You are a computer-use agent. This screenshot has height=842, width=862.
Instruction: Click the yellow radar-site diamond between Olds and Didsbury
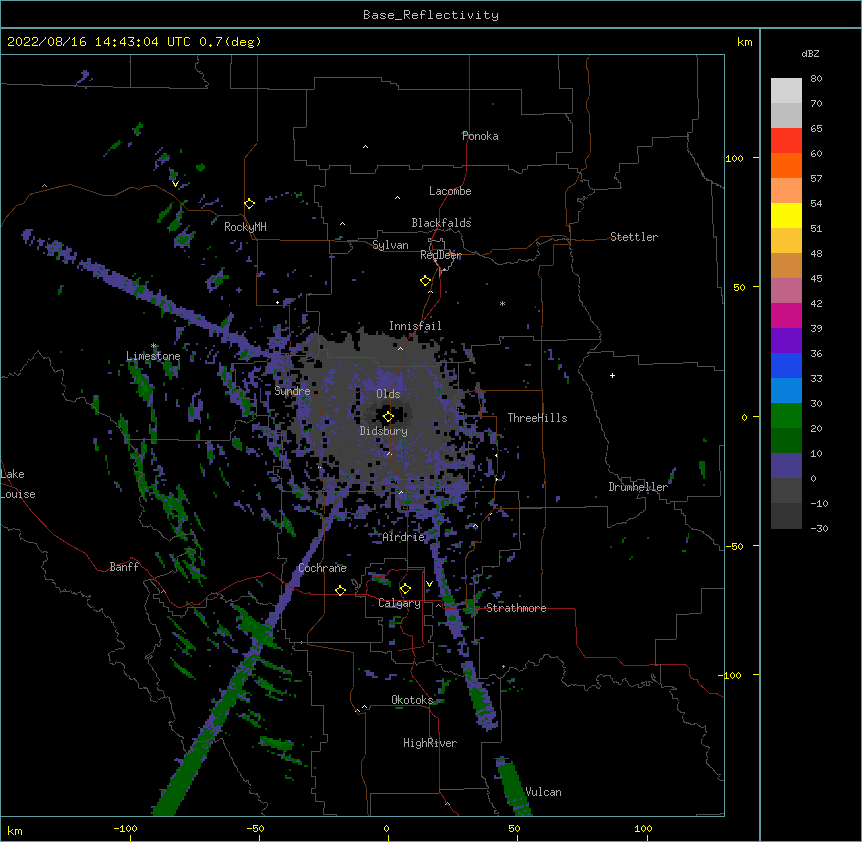[388, 416]
